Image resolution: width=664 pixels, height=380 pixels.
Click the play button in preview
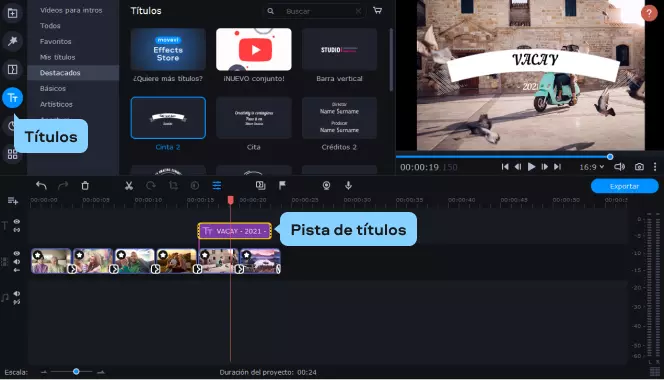click(531, 167)
